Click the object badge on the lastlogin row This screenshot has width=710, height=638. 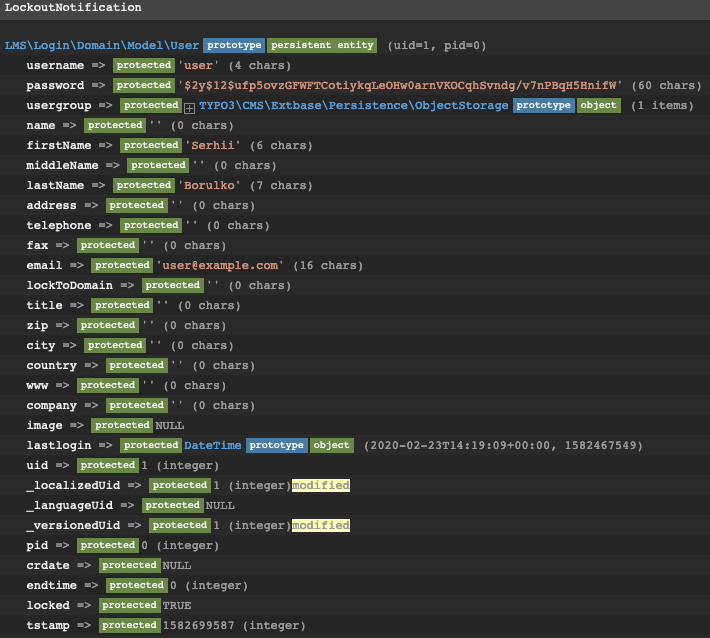(331, 446)
